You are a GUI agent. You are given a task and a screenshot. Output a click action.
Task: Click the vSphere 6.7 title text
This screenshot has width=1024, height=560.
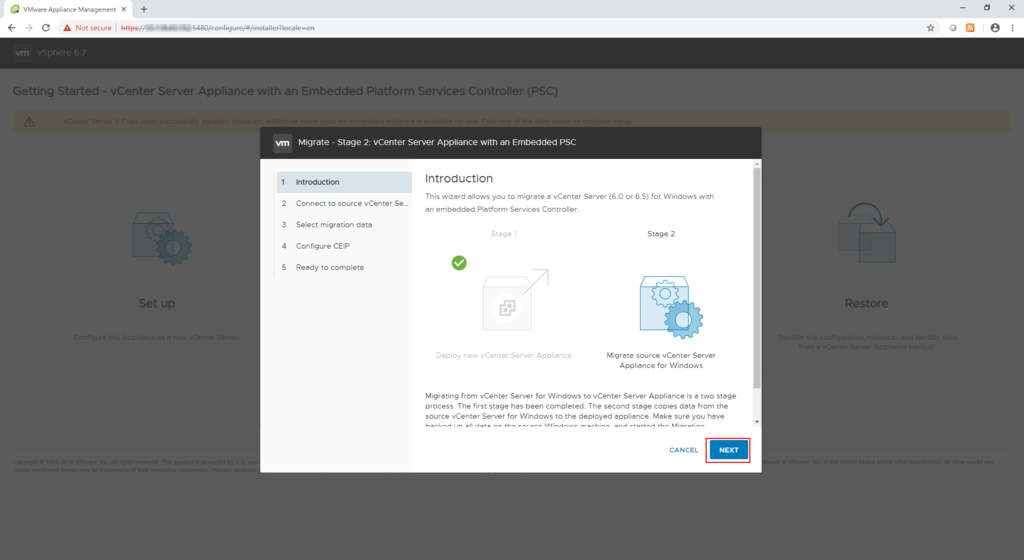[x=61, y=53]
